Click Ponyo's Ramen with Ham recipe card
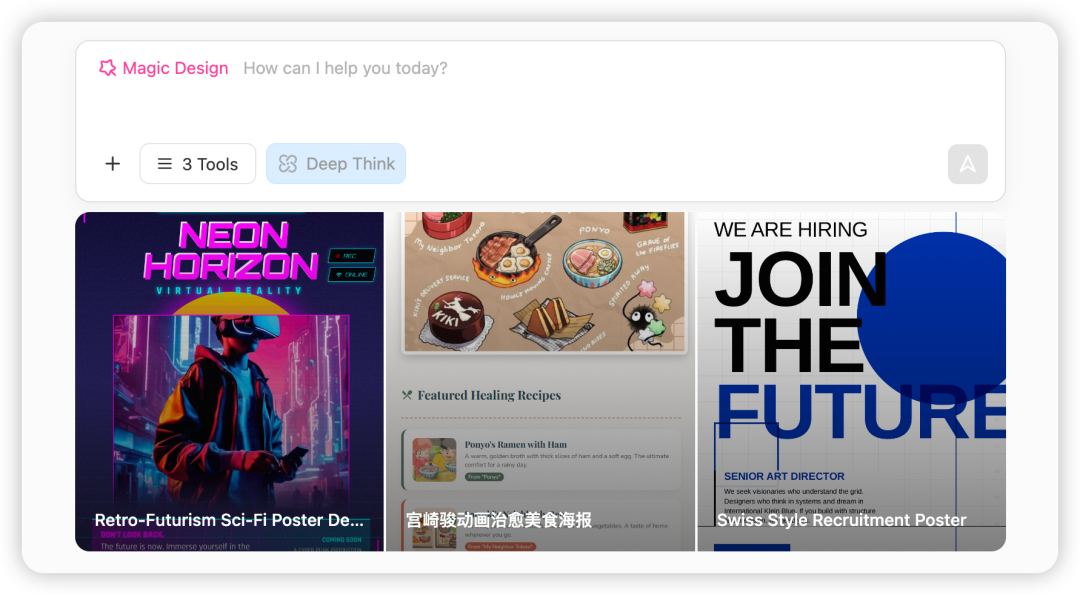Screen dimensions: 1080x595 (x=541, y=459)
